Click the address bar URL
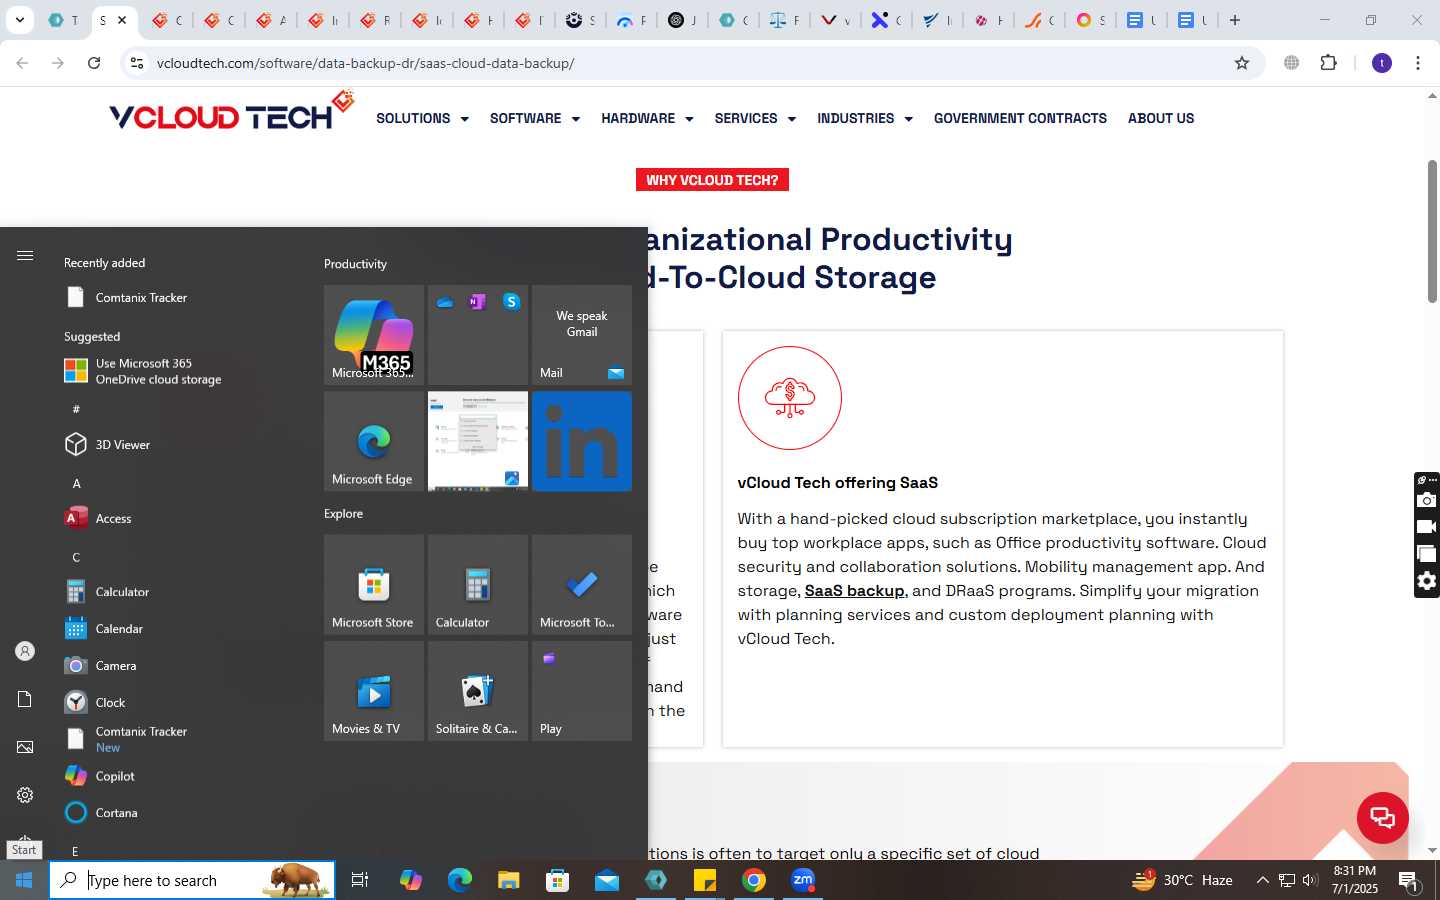The height and width of the screenshot is (900, 1440). 366,63
